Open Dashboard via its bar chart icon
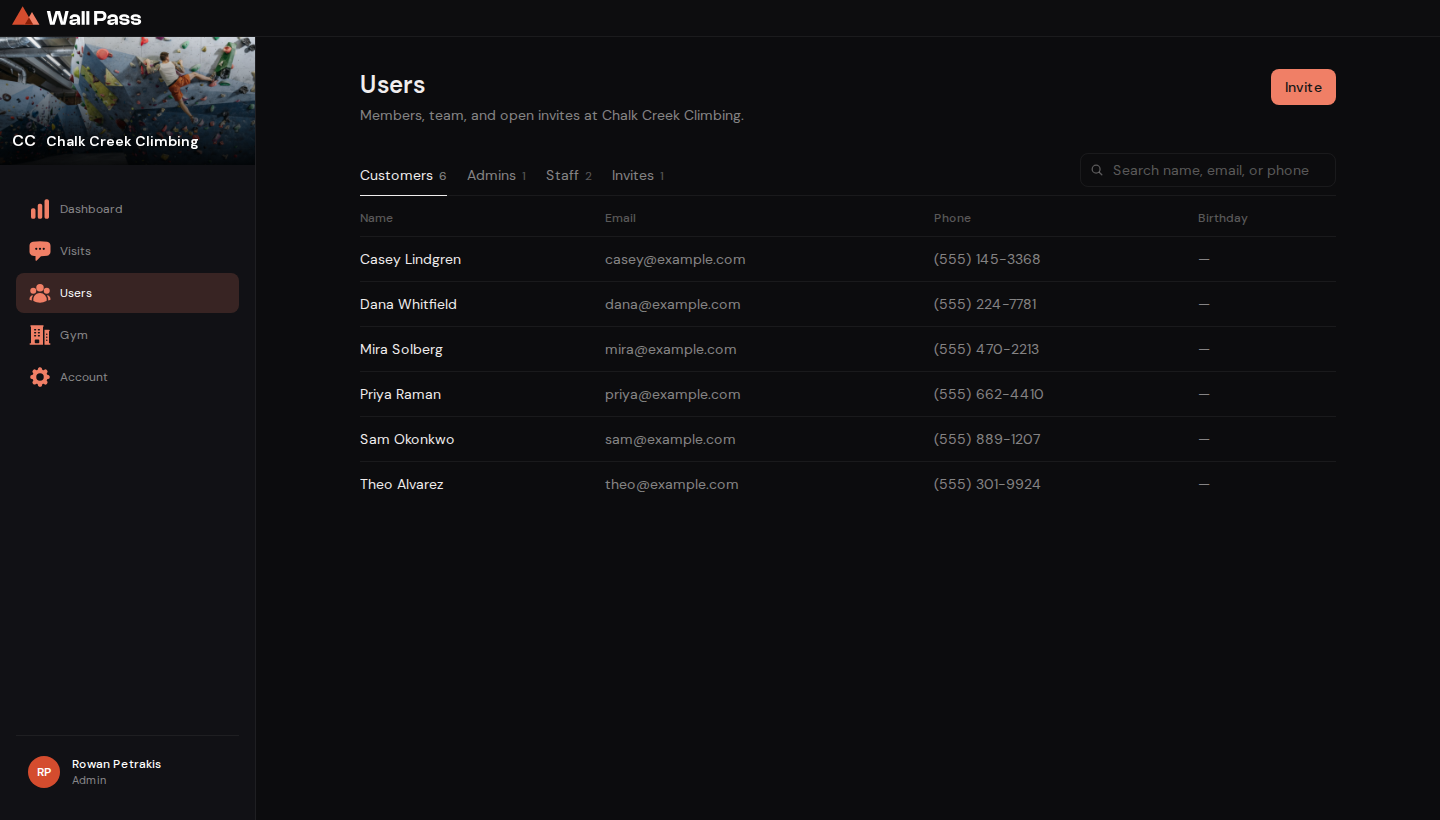 (x=40, y=209)
